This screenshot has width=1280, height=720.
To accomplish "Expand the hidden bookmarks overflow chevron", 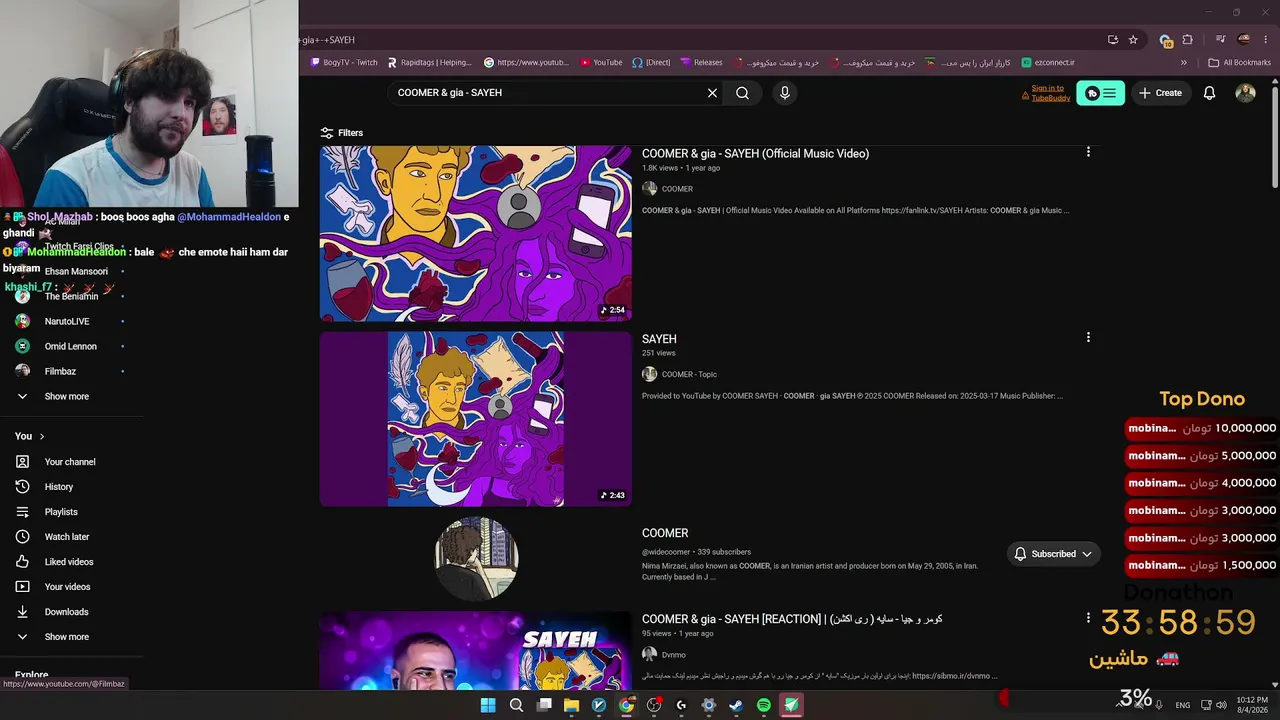I will [x=1184, y=63].
